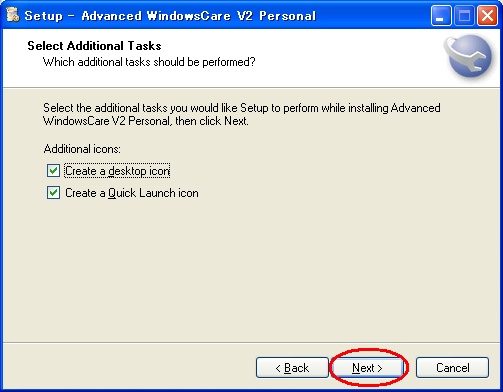Click the "Additional icons:" group label
Screen dimensions: 503x392
pos(82,149)
